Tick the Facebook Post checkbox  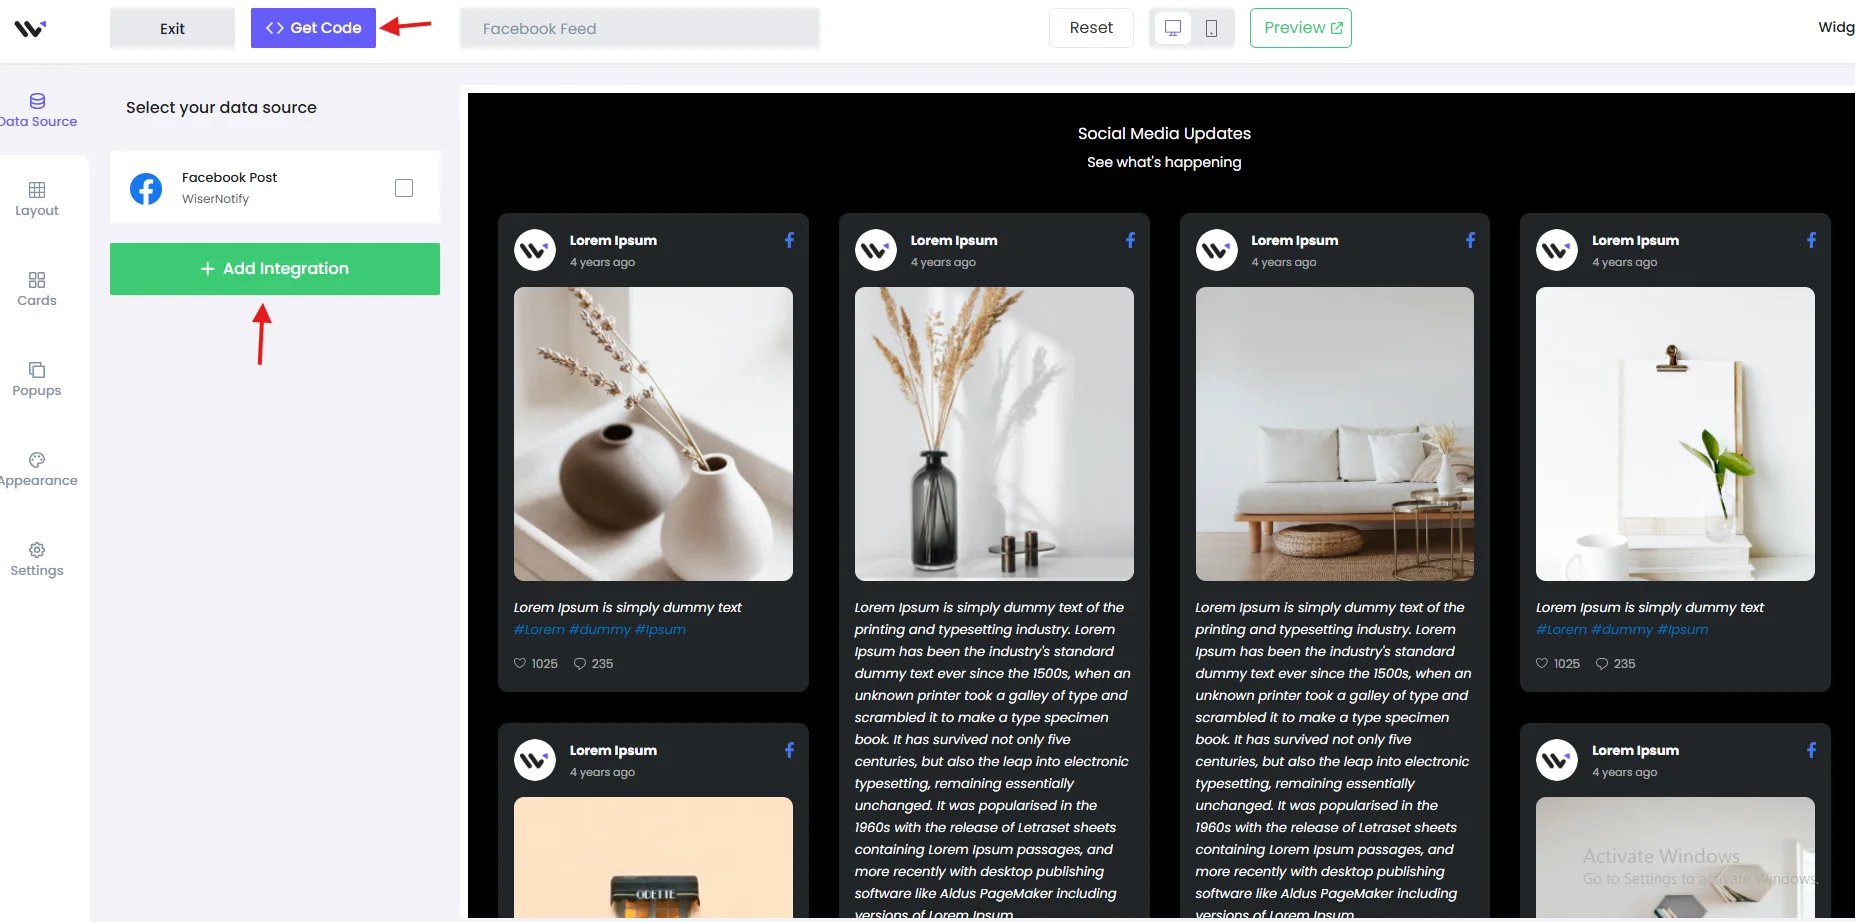[404, 188]
